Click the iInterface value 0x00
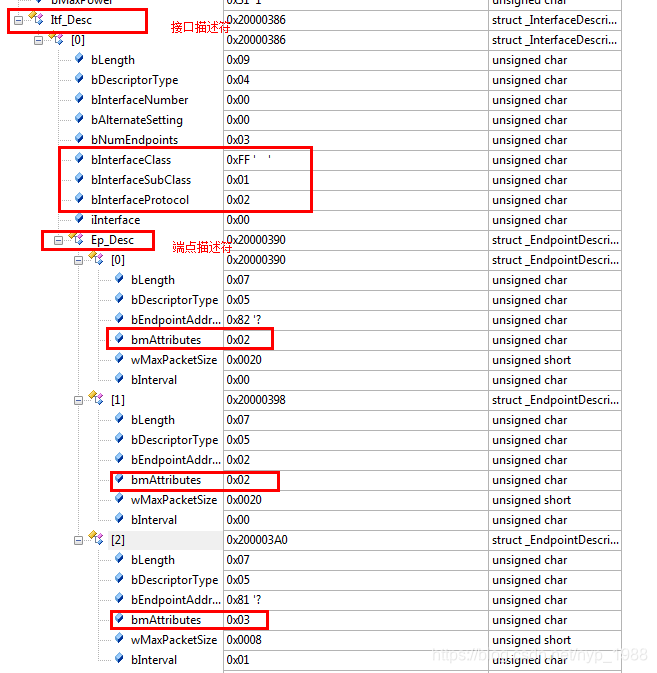 238,220
